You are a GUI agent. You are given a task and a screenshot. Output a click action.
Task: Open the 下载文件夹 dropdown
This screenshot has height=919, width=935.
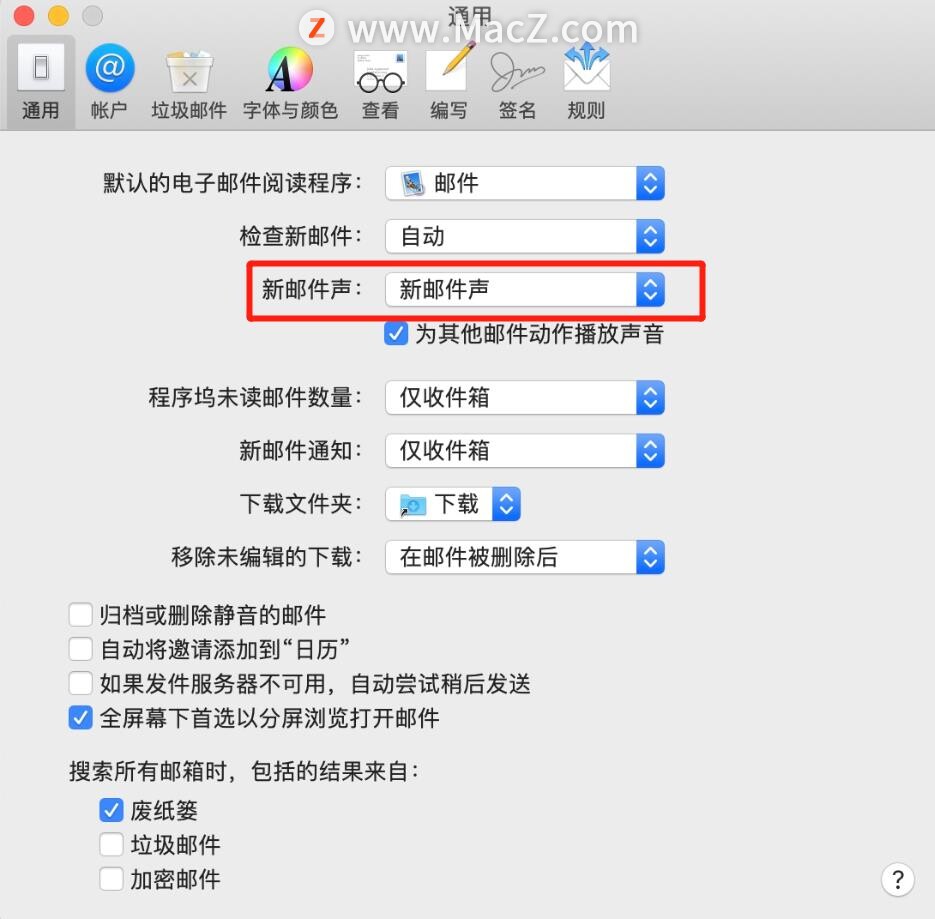point(453,504)
